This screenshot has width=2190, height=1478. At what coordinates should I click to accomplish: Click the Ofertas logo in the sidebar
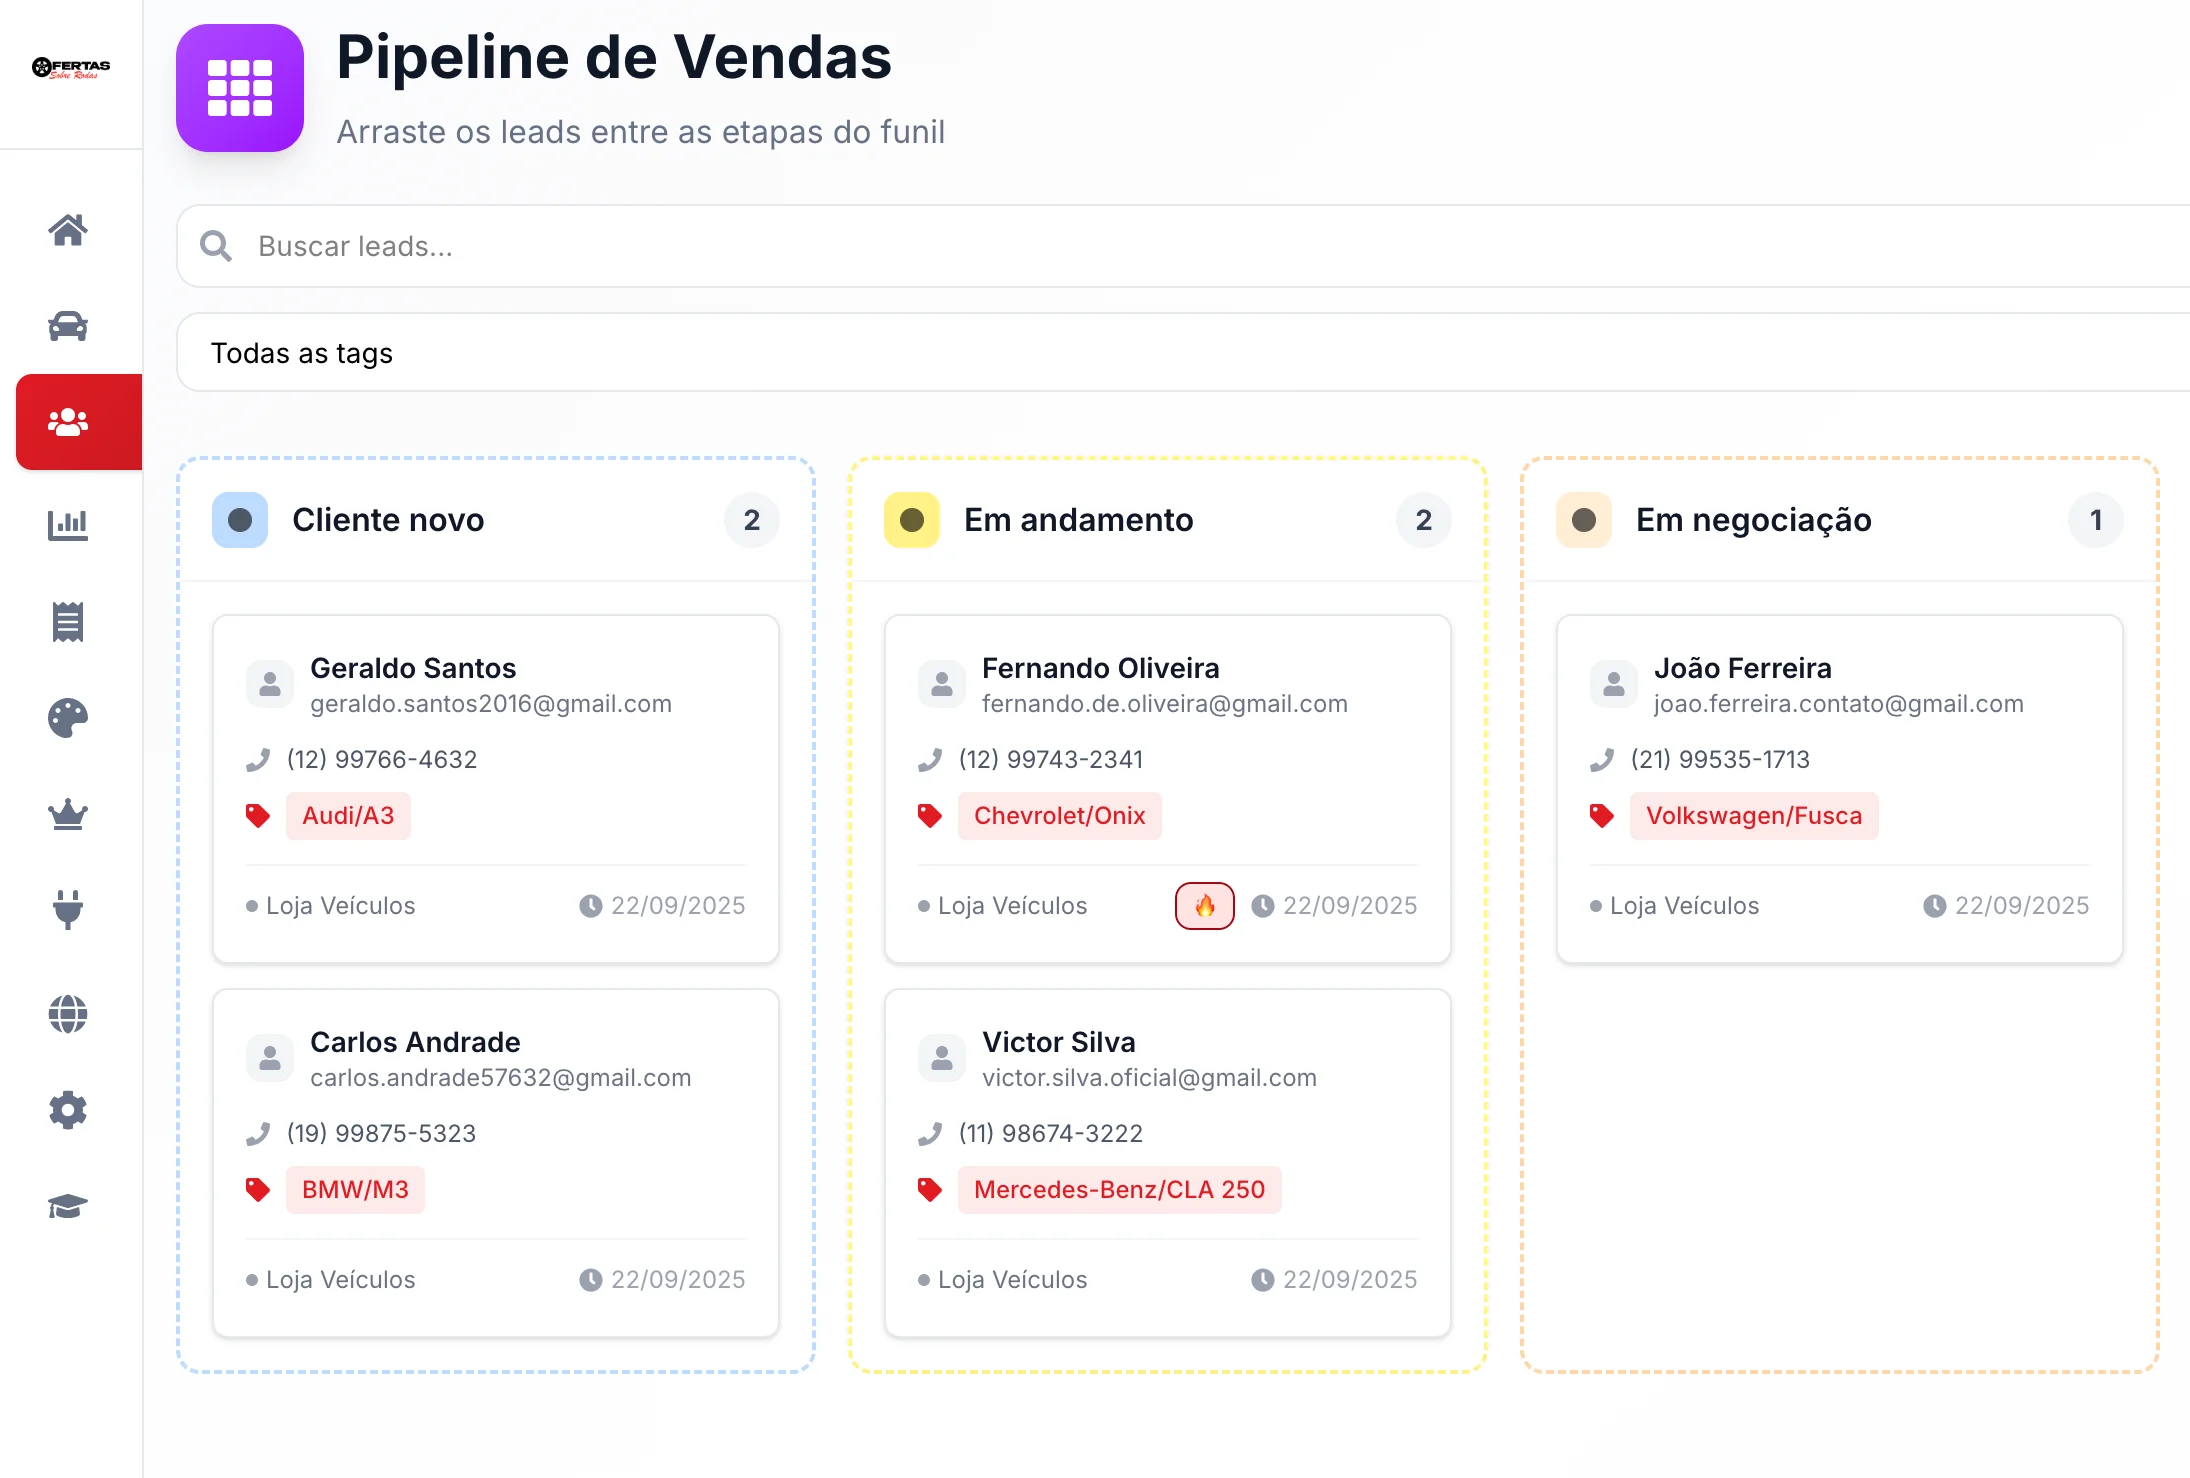pos(71,68)
